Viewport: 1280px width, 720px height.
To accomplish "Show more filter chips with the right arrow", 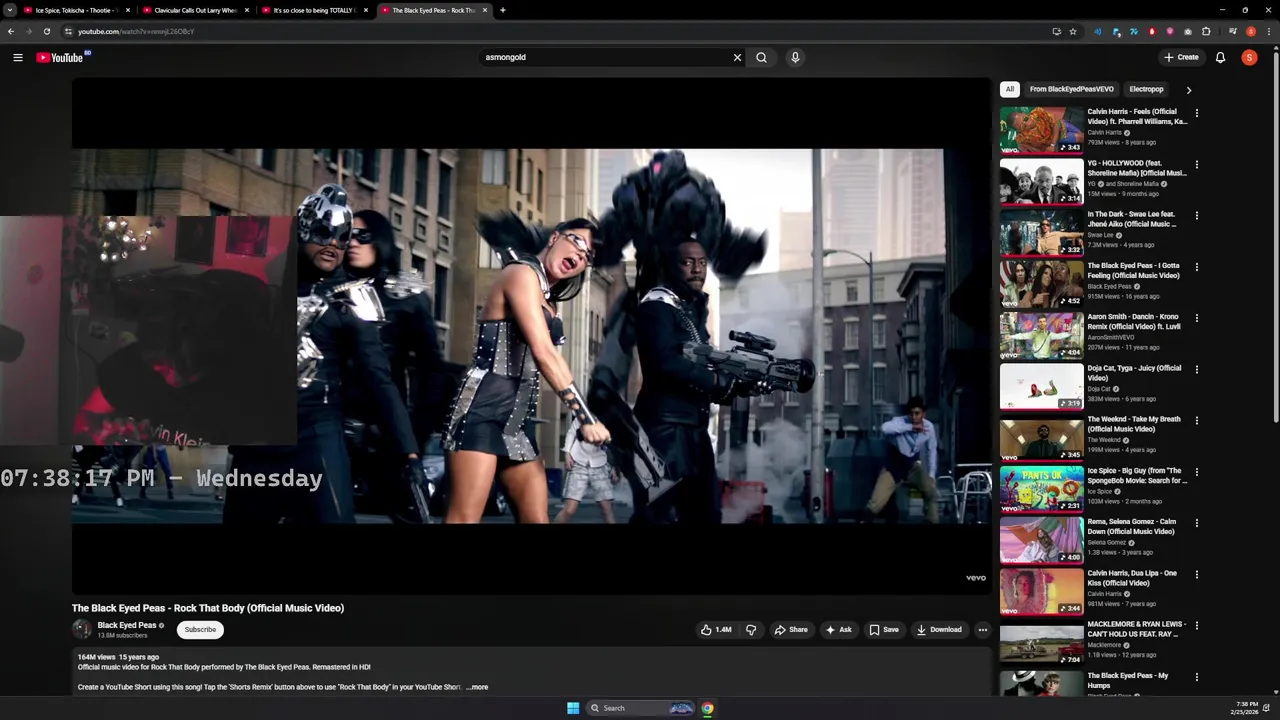I will (x=1188, y=90).
